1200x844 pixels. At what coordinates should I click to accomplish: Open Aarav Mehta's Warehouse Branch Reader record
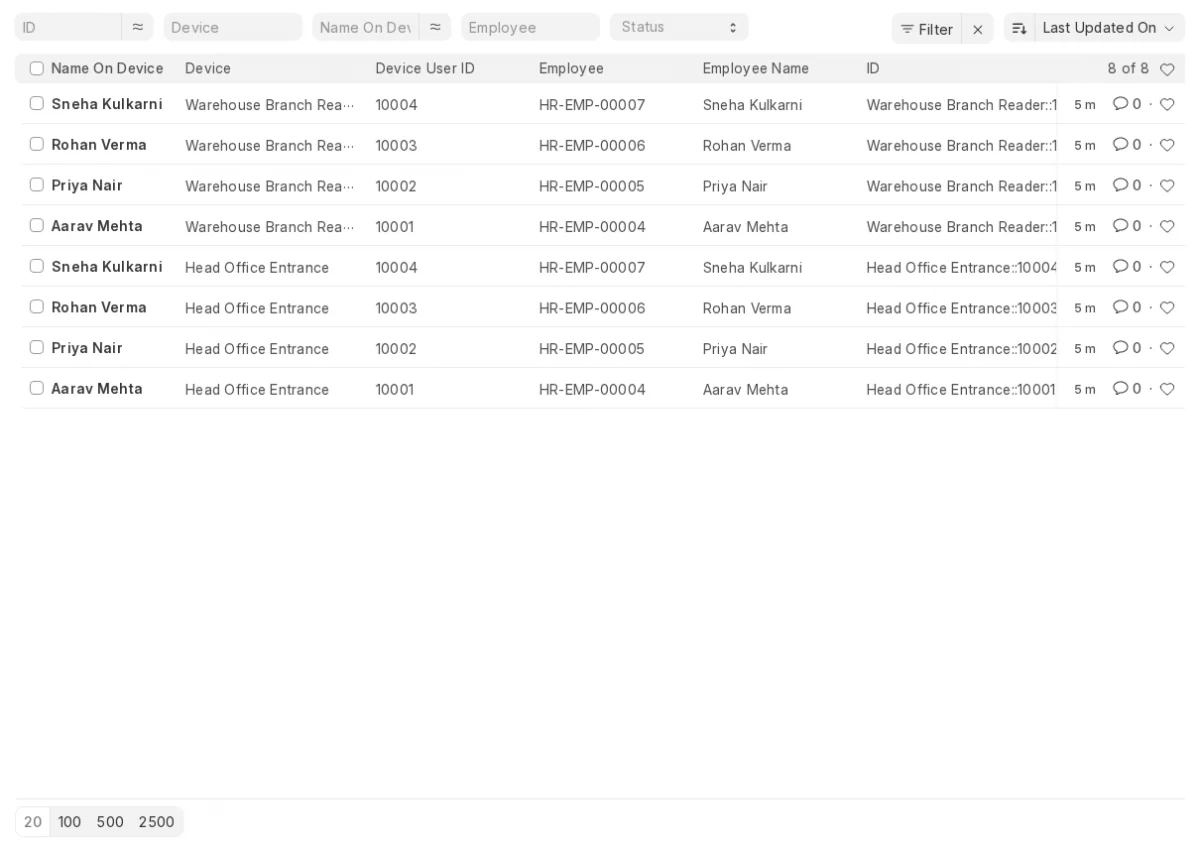pyautogui.click(x=97, y=226)
